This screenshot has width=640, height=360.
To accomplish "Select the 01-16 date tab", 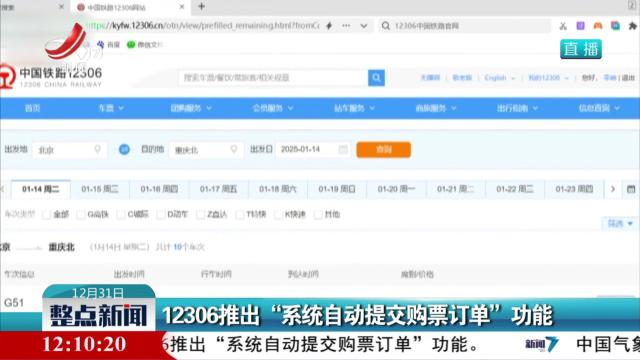I will (159, 189).
